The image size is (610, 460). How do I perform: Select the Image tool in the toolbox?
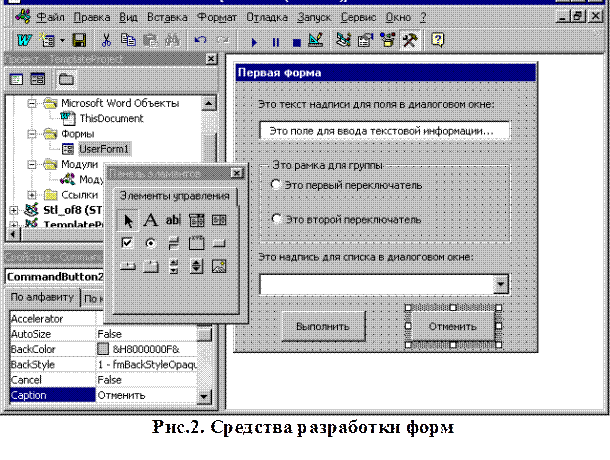[x=219, y=267]
